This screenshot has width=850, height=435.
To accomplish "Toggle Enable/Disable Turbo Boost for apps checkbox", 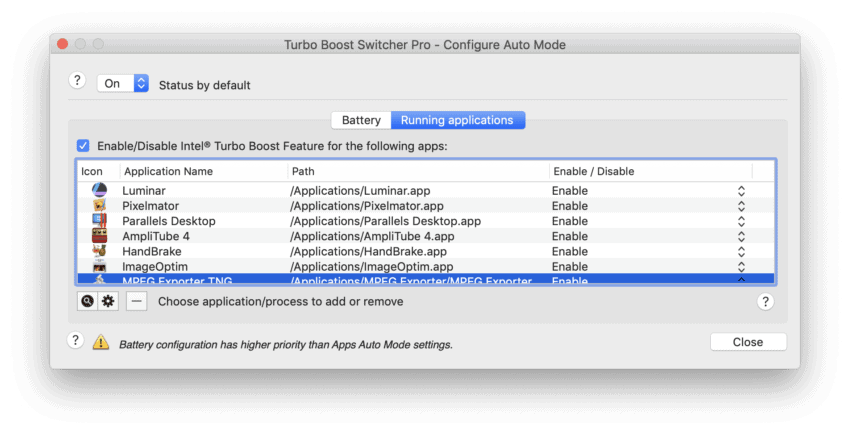I will pyautogui.click(x=83, y=145).
